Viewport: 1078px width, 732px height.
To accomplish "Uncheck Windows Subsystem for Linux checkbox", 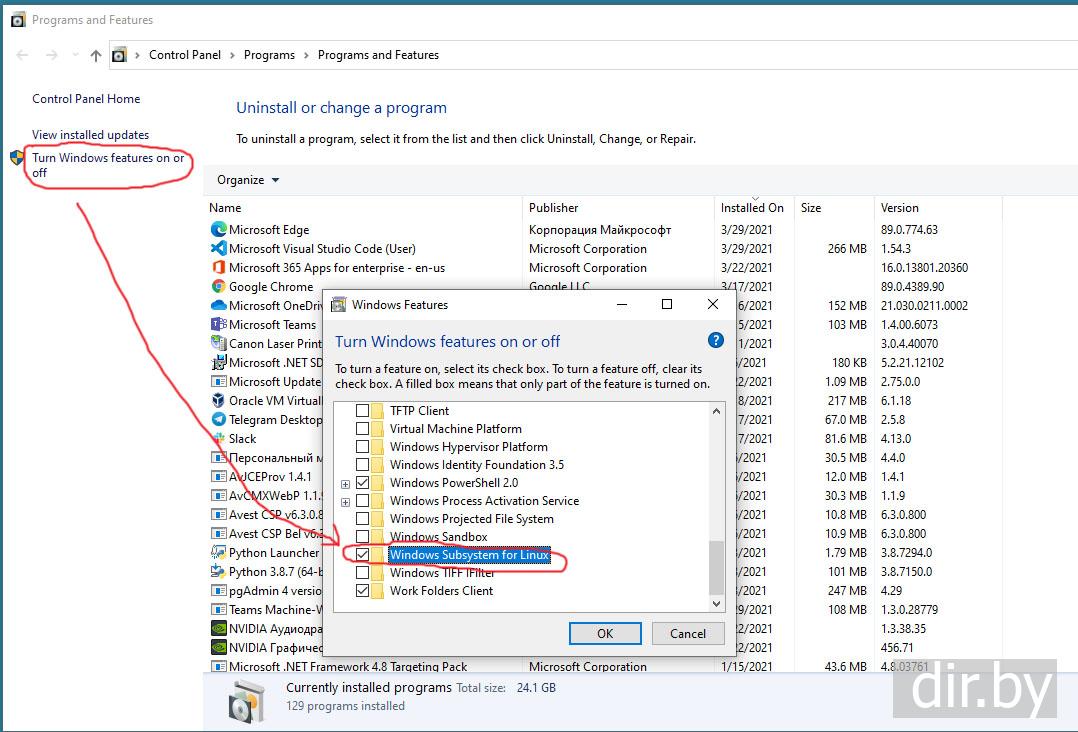I will pos(362,555).
